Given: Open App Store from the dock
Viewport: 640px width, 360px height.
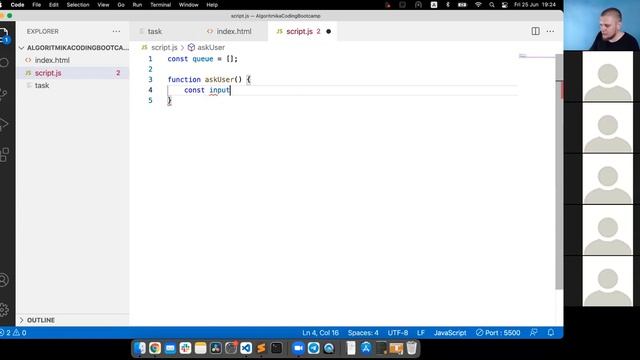Looking at the screenshot, I should coord(366,348).
